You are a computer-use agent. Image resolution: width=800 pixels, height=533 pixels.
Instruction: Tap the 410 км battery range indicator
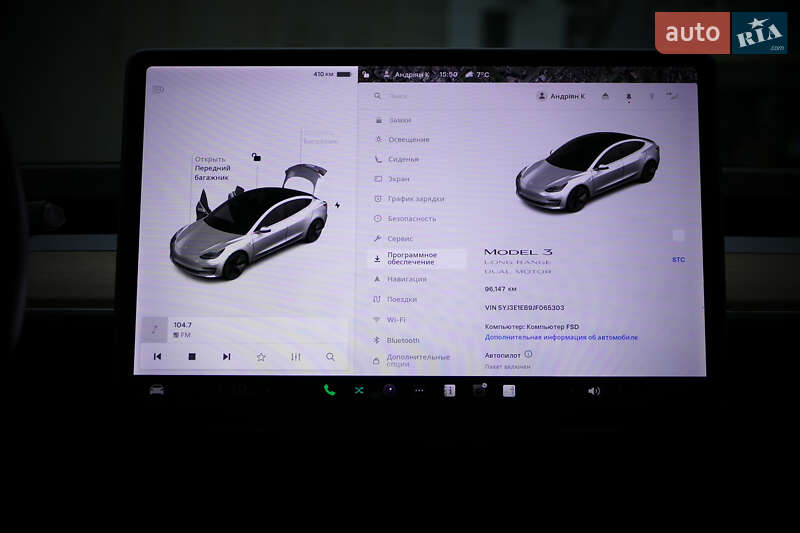[x=332, y=74]
